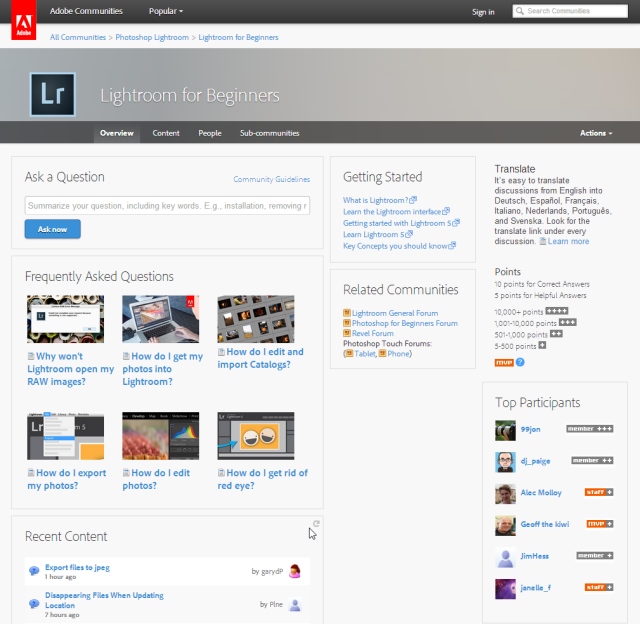Image resolution: width=640 pixels, height=624 pixels.
Task: Open red eye FAQ thumbnail
Action: click(256, 435)
